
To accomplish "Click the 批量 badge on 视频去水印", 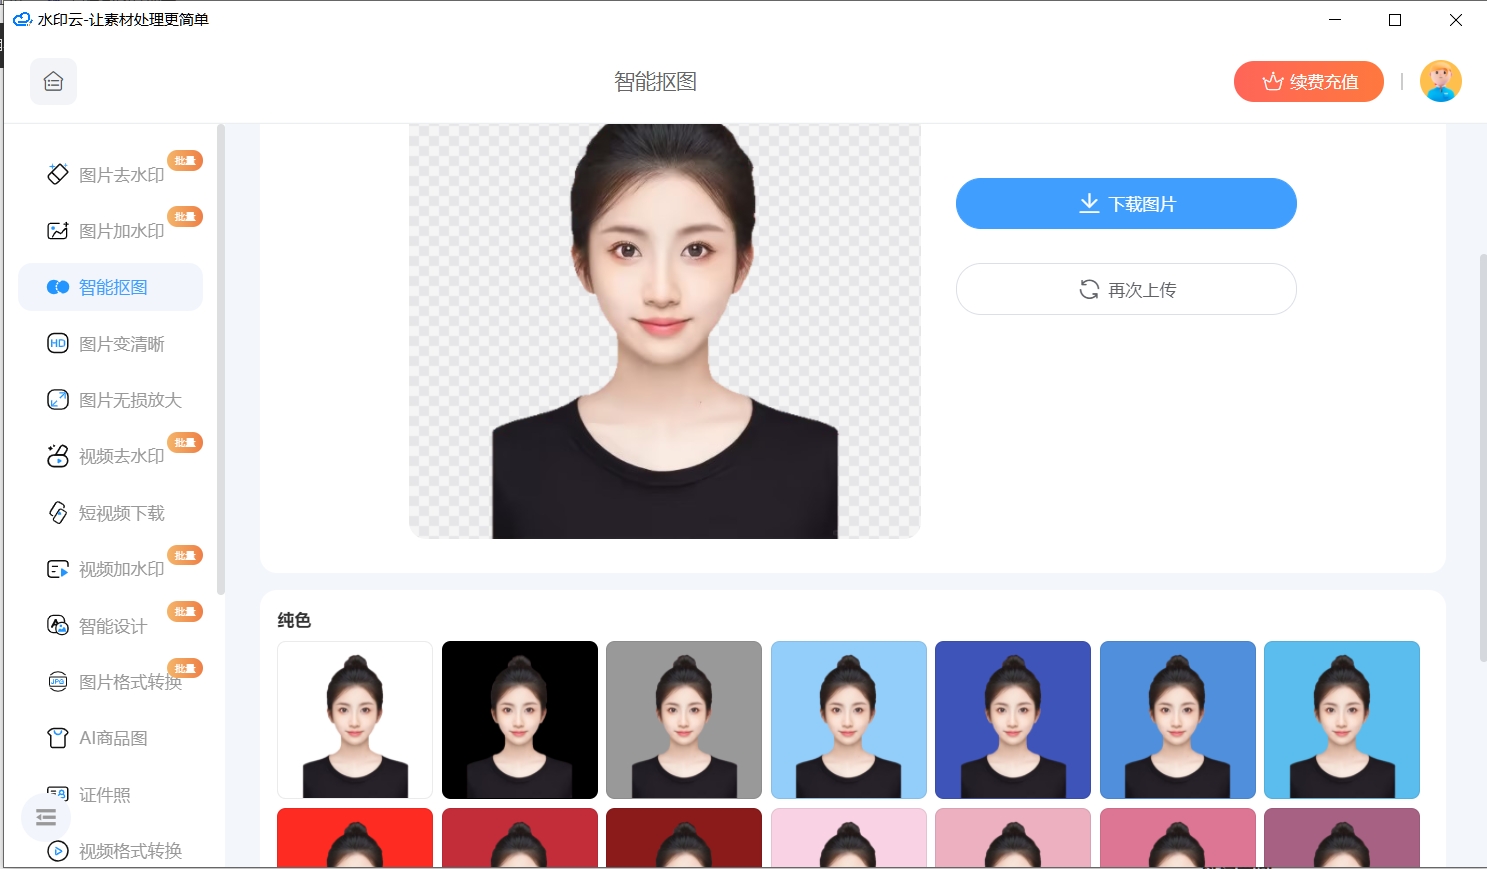I will click(x=185, y=442).
